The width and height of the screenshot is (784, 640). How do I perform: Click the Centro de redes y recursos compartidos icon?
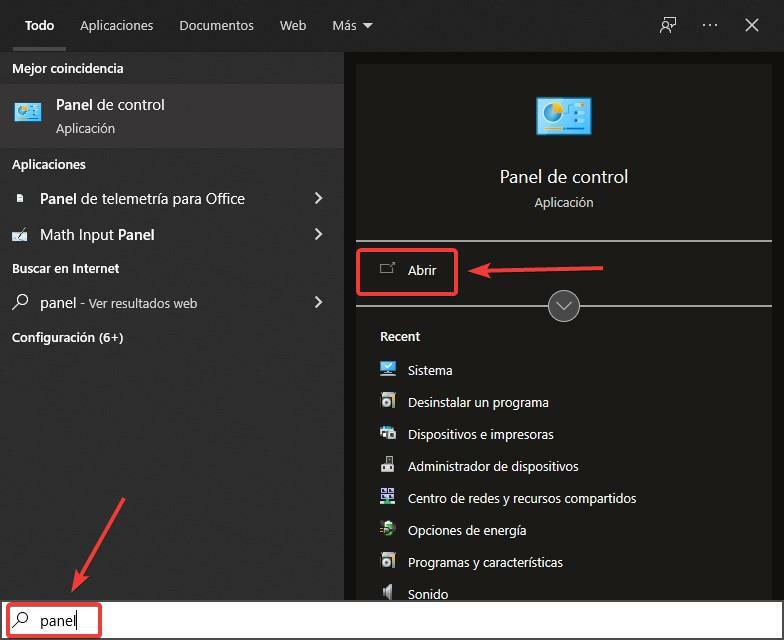coord(388,496)
